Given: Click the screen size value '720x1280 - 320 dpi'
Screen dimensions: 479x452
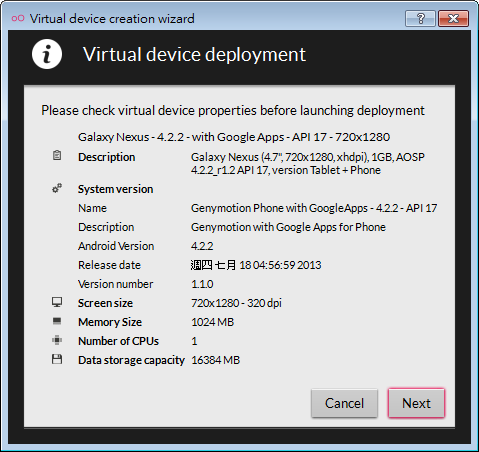Looking at the screenshot, I should tap(236, 303).
